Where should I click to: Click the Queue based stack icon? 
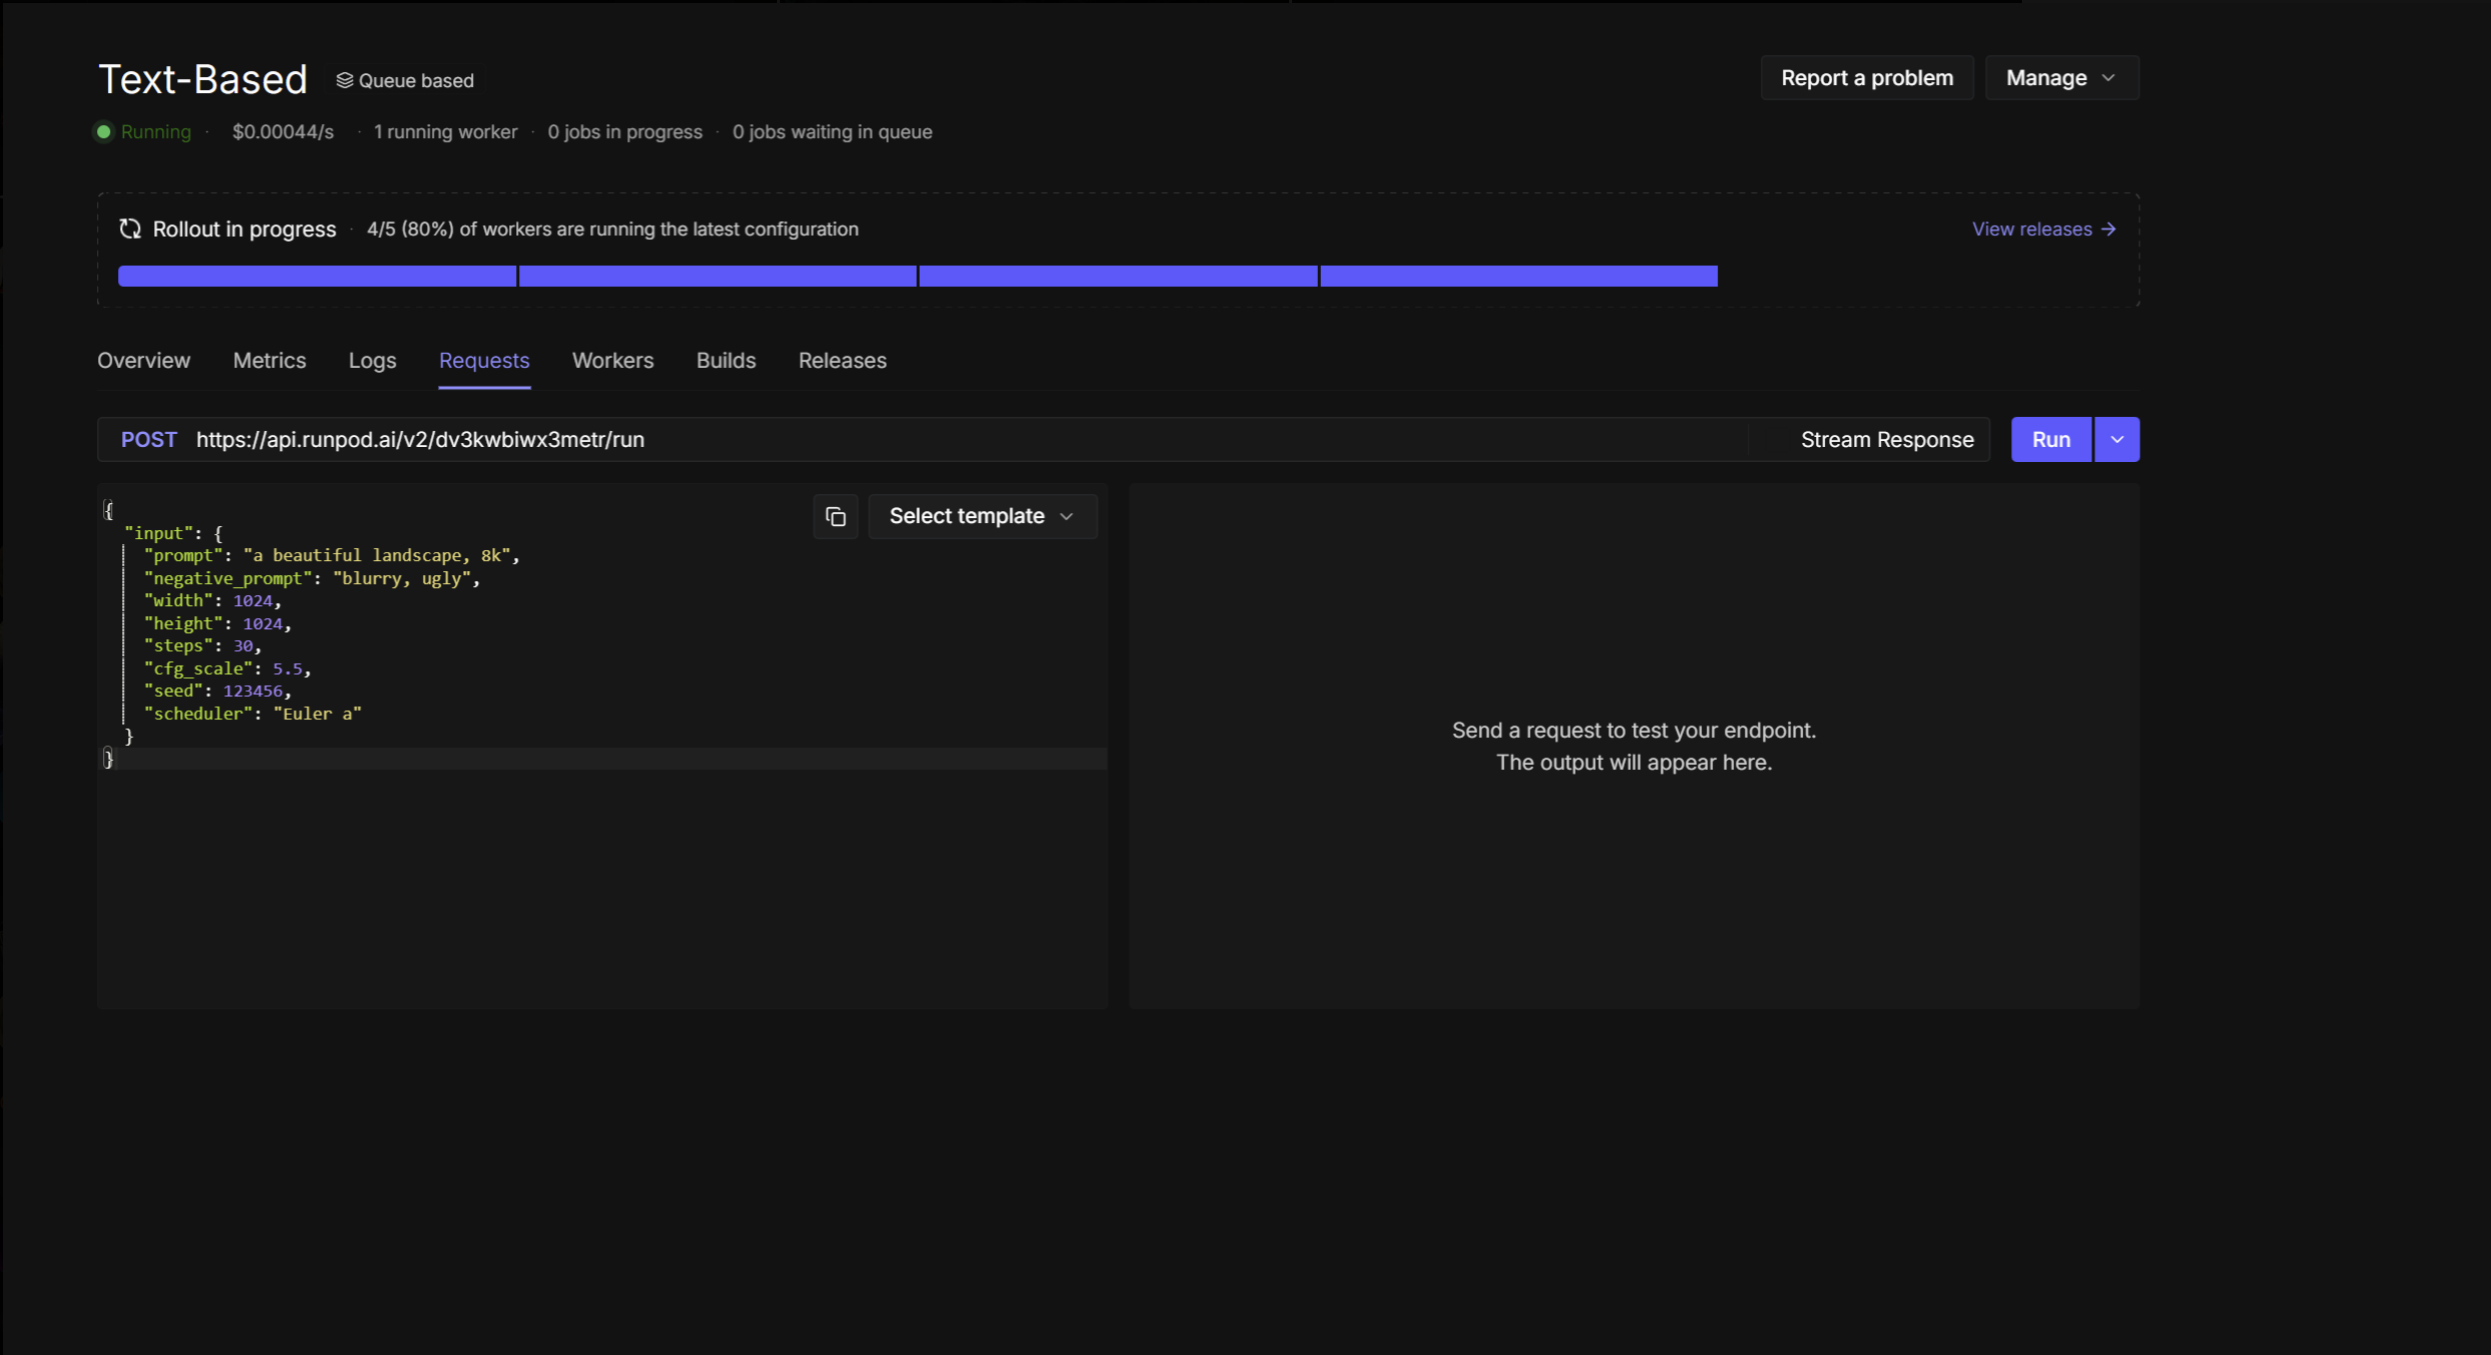[x=344, y=80]
